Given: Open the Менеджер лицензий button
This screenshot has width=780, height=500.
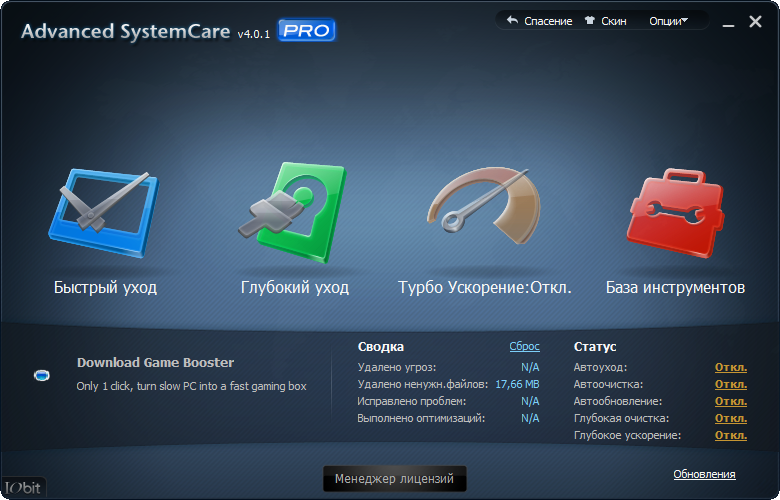Looking at the screenshot, I should pyautogui.click(x=394, y=479).
